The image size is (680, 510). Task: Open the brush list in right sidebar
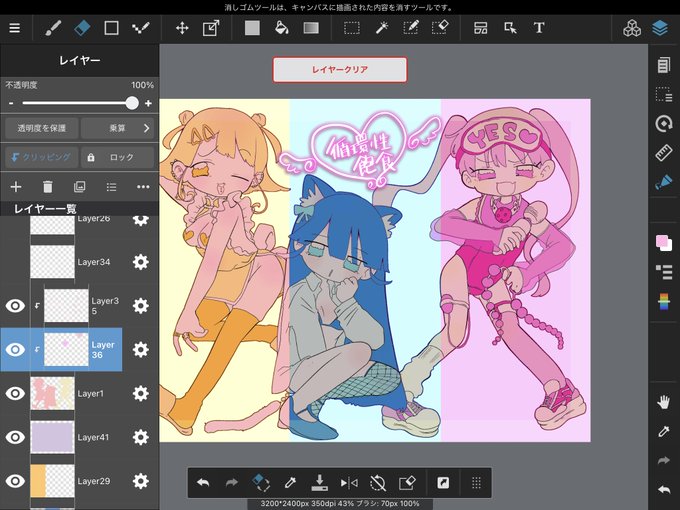tap(664, 272)
